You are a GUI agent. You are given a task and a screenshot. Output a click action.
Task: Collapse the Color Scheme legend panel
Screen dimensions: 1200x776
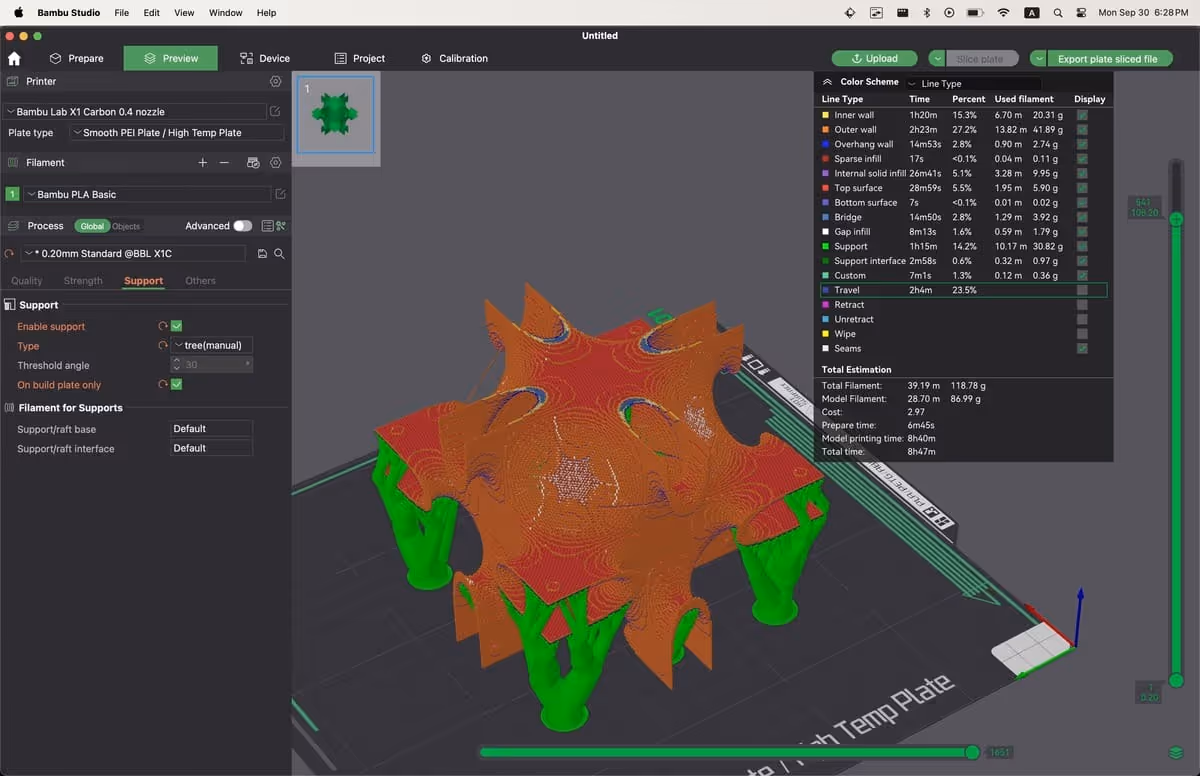click(828, 82)
